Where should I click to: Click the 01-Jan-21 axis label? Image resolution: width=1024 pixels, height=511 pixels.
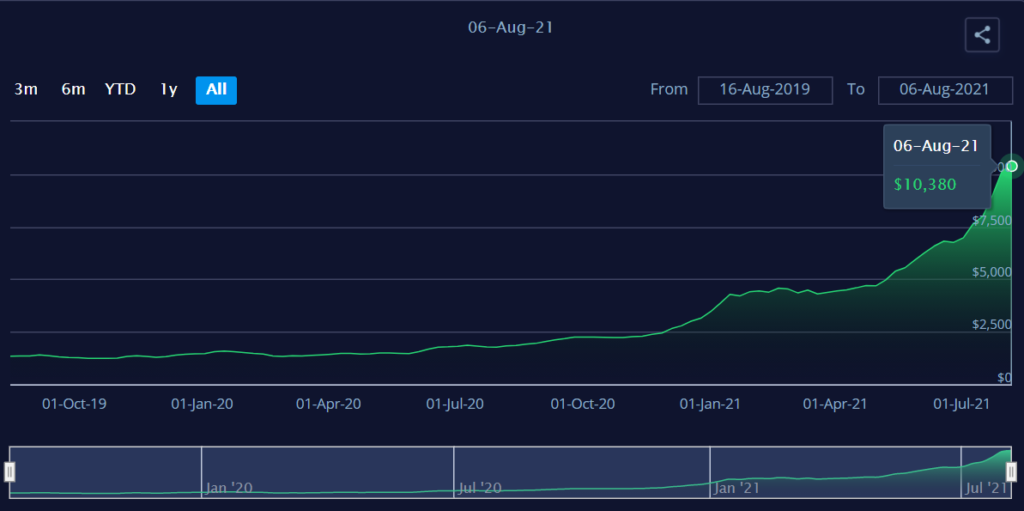[710, 404]
